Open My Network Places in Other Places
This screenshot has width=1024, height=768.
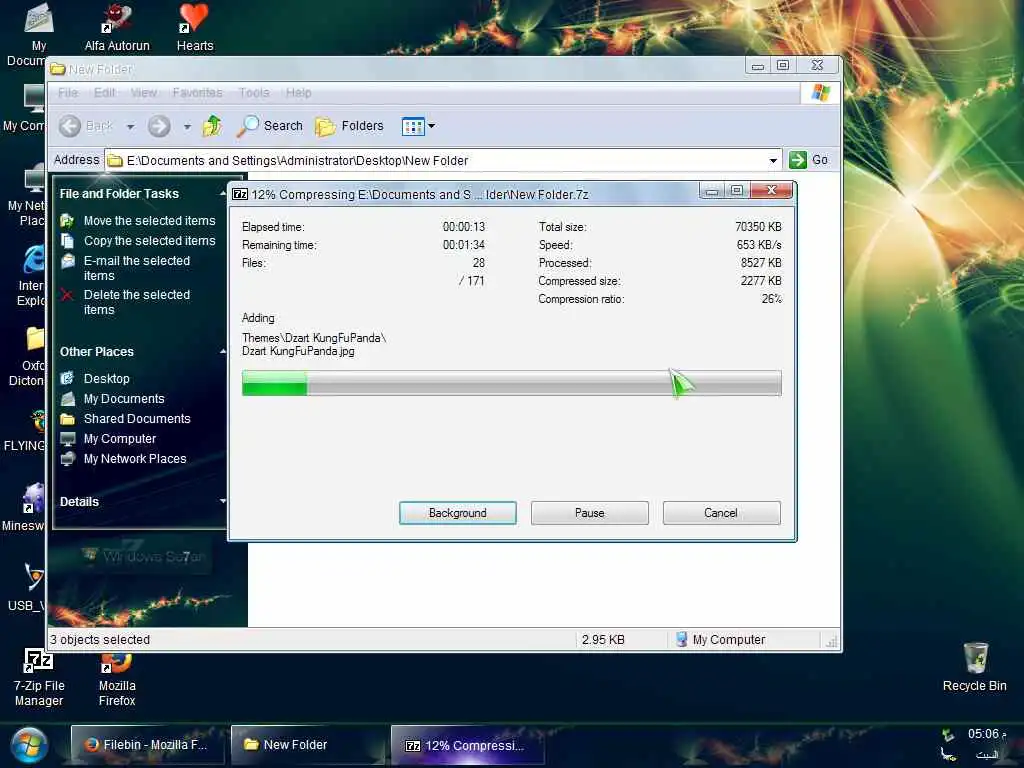135,459
